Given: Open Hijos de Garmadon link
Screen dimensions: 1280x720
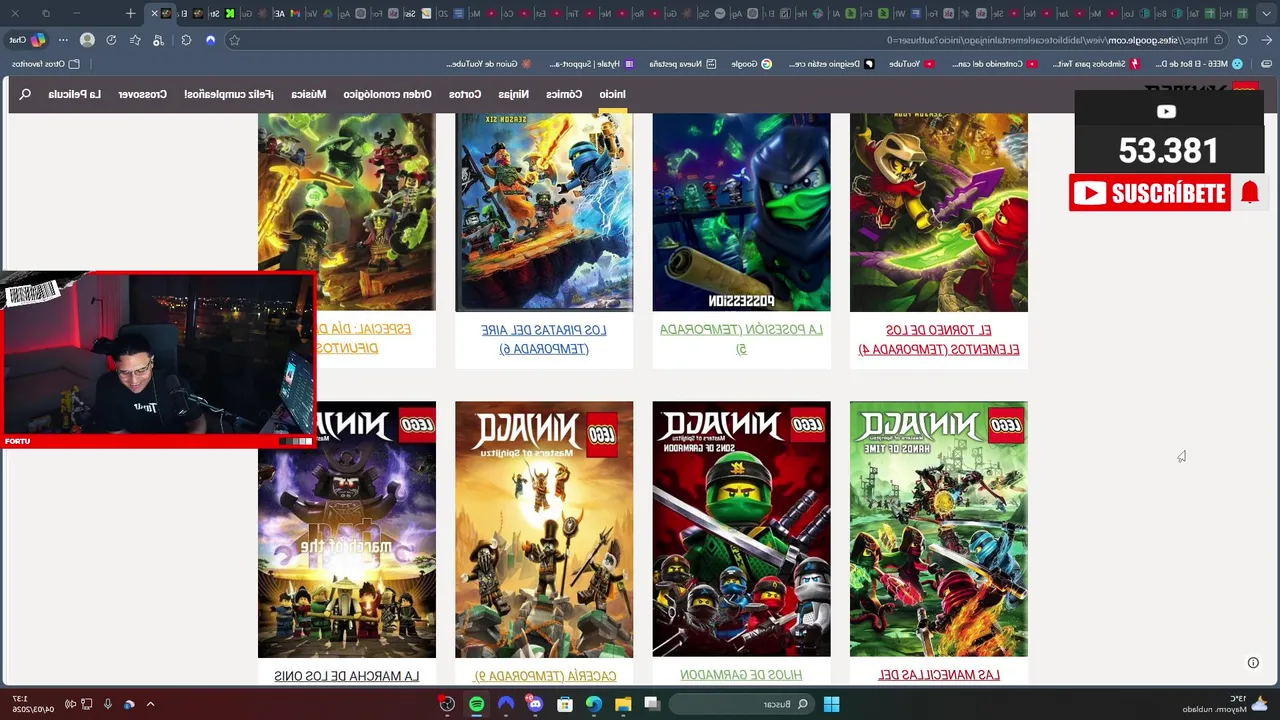Looking at the screenshot, I should coord(741,675).
